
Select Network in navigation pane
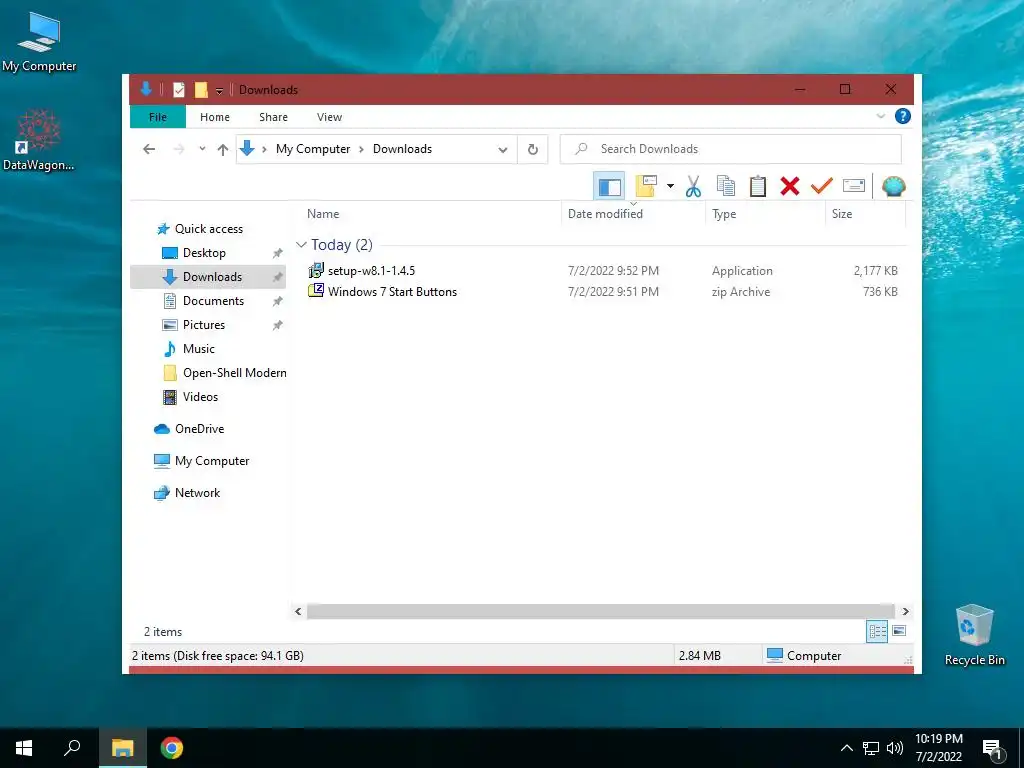point(197,493)
